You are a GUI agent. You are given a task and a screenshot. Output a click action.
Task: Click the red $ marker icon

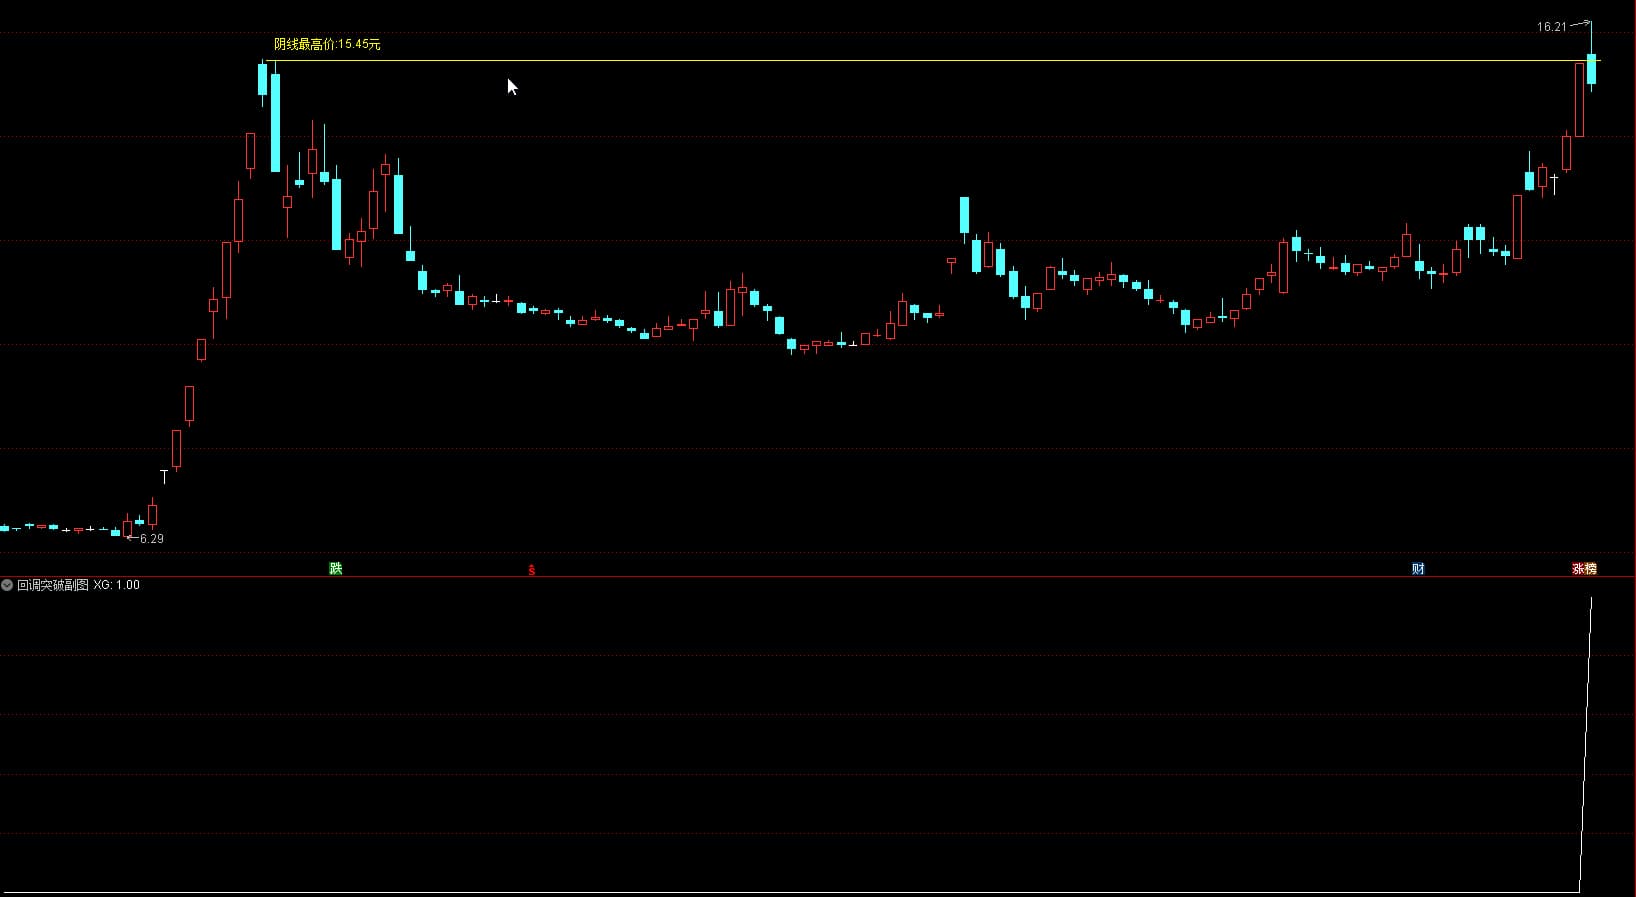532,570
